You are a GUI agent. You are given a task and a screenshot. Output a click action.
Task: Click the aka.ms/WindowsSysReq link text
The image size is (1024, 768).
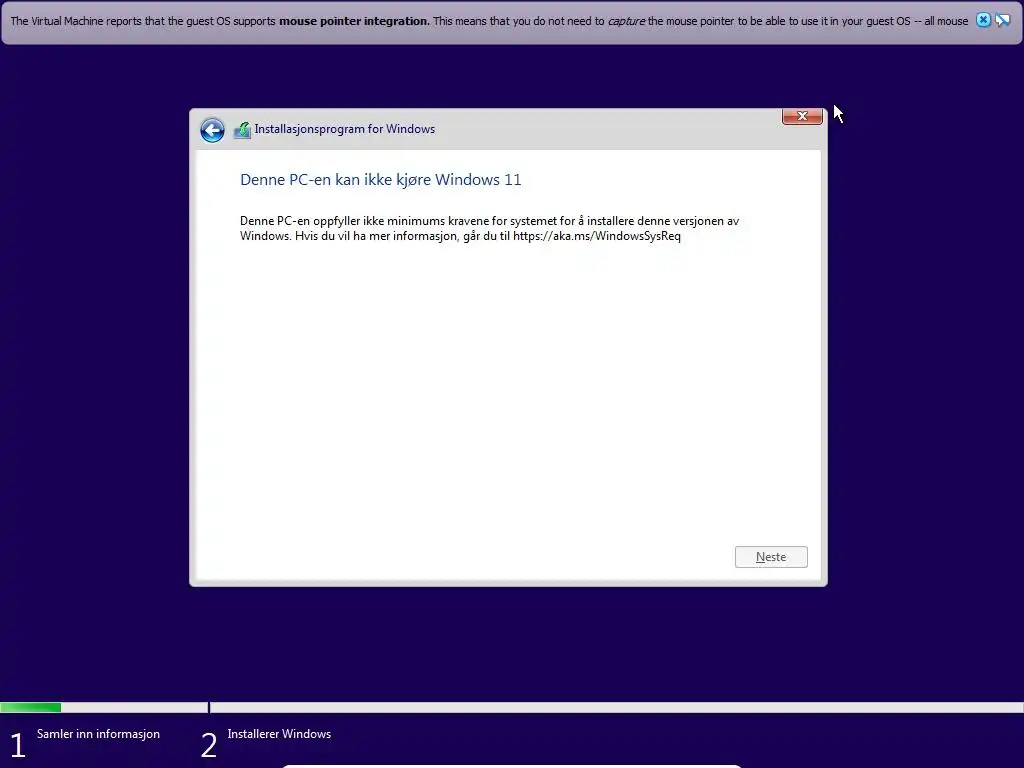click(597, 236)
